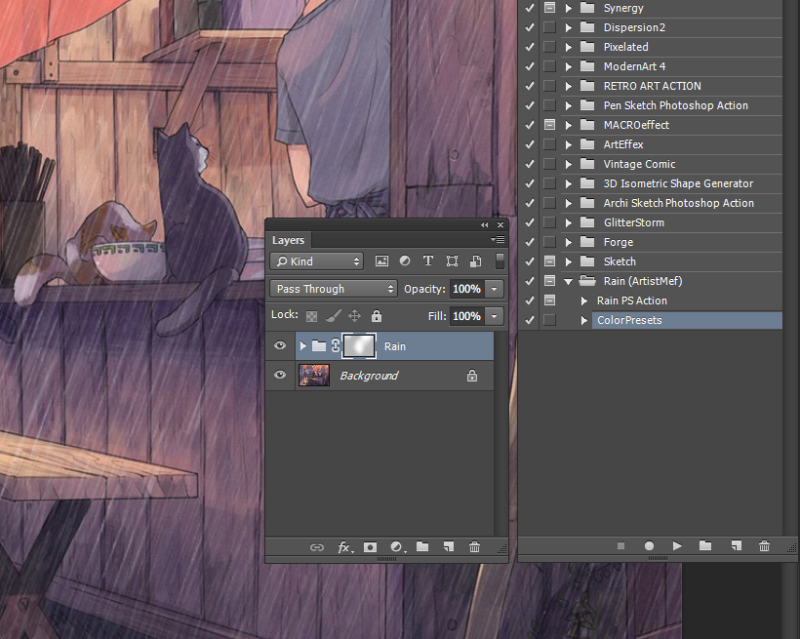Expand the Rain PS Action
Image resolution: width=800 pixels, height=639 pixels.
pos(584,301)
